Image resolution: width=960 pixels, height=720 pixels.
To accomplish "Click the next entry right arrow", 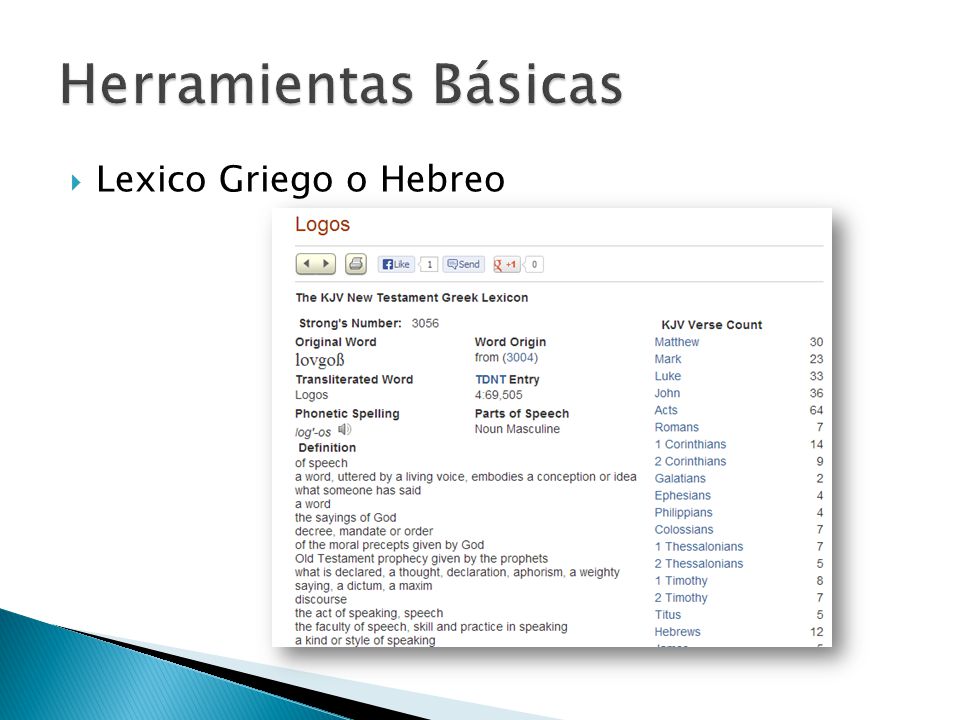I will pos(326,264).
